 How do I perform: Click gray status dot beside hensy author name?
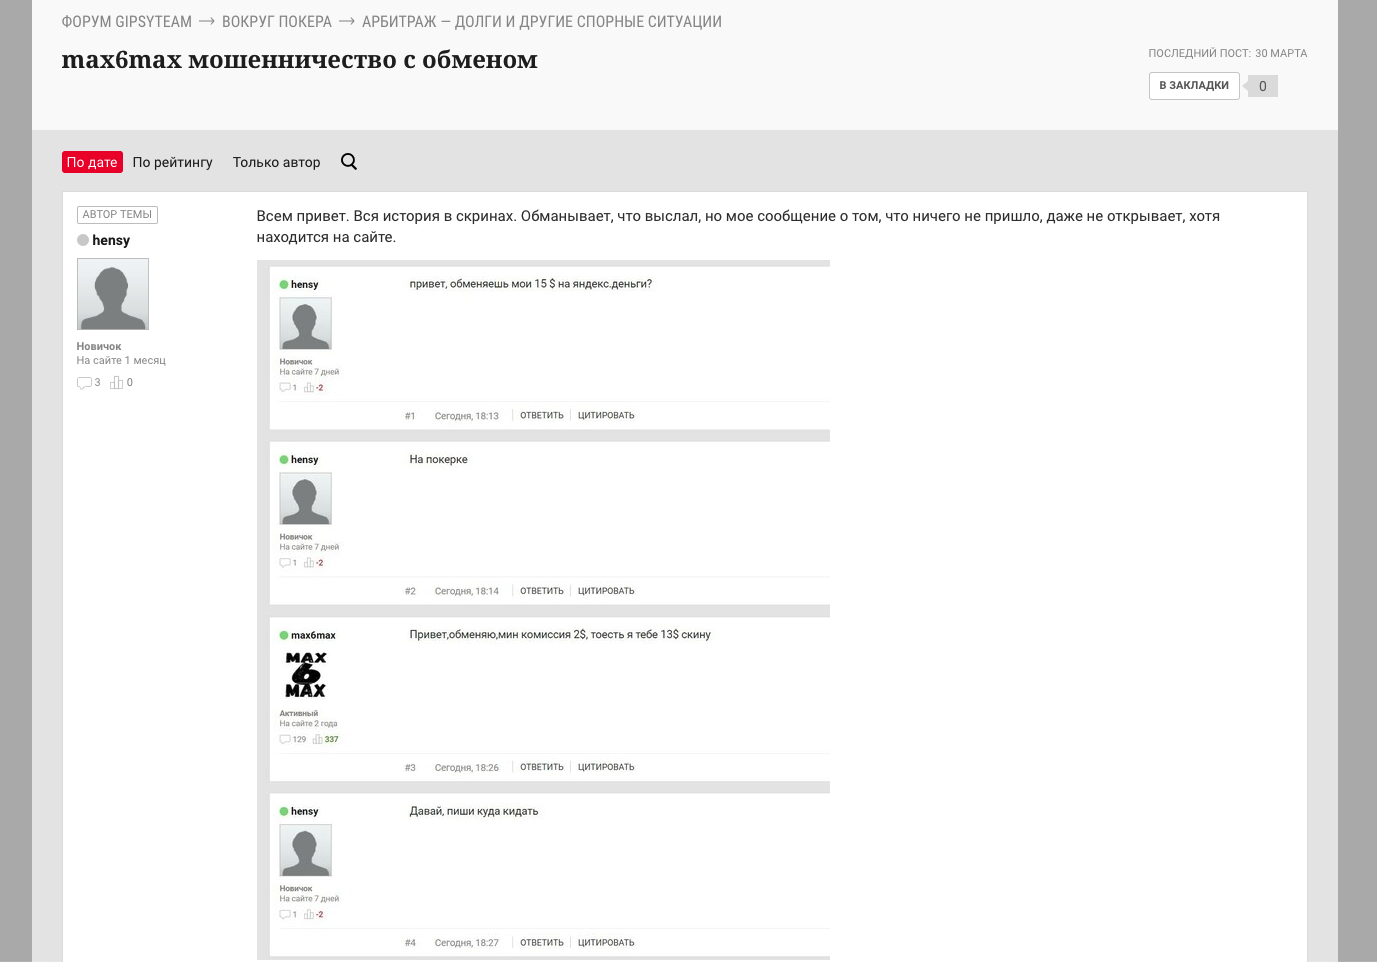tap(83, 240)
